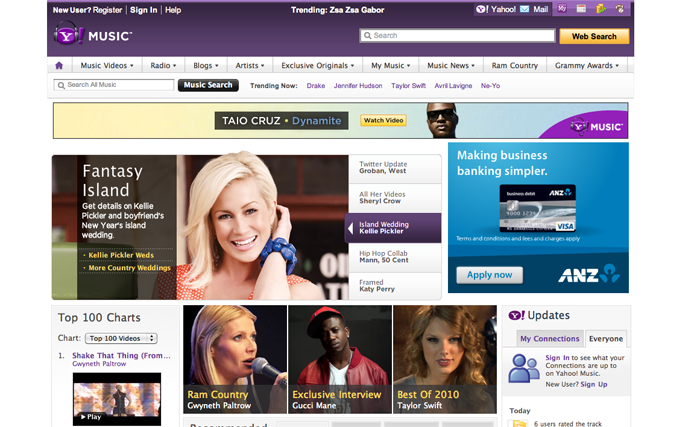Click the Fantasy Island headline

tap(112, 180)
